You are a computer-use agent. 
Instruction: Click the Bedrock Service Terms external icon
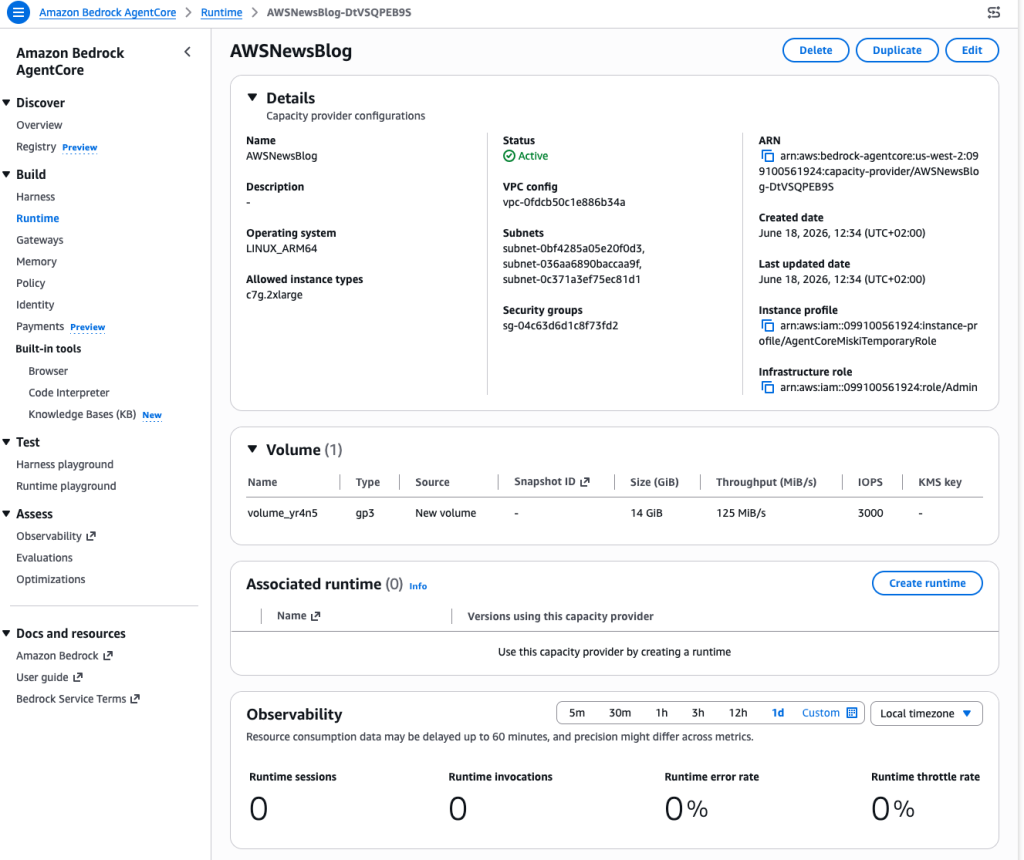pyautogui.click(x=135, y=699)
